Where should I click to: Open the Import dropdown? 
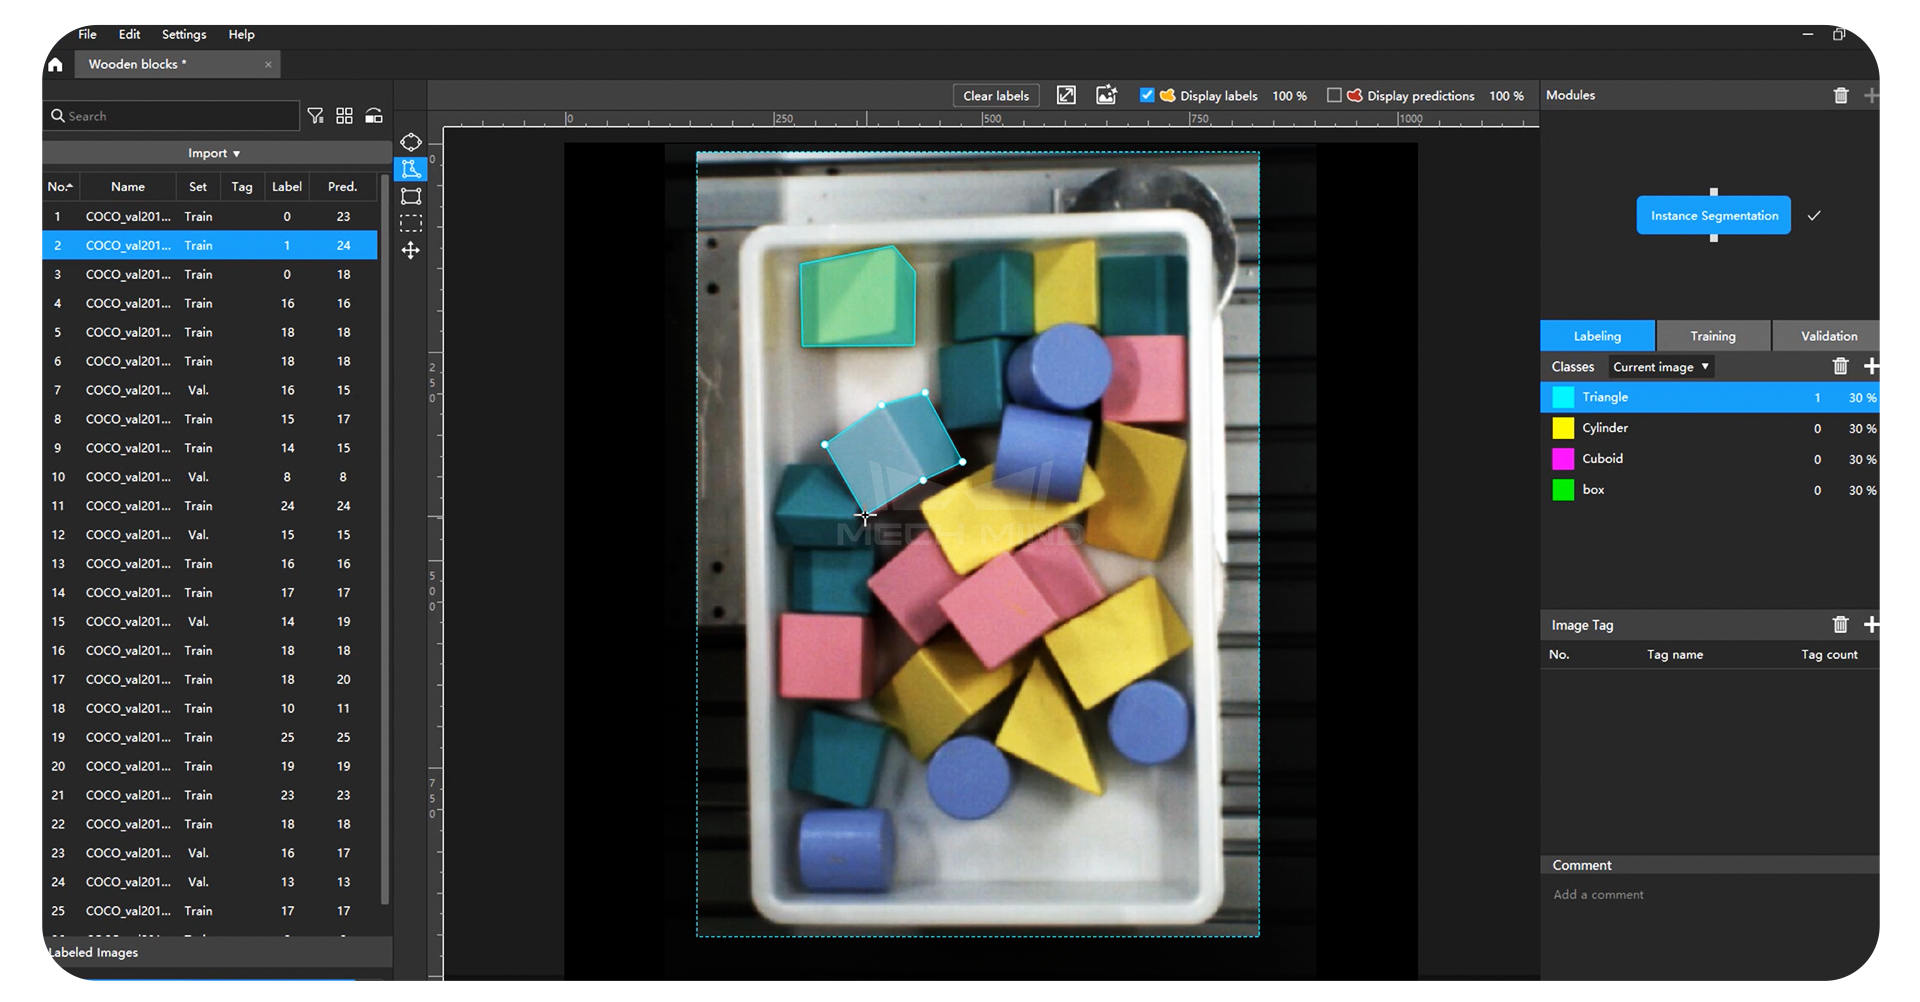pyautogui.click(x=213, y=152)
